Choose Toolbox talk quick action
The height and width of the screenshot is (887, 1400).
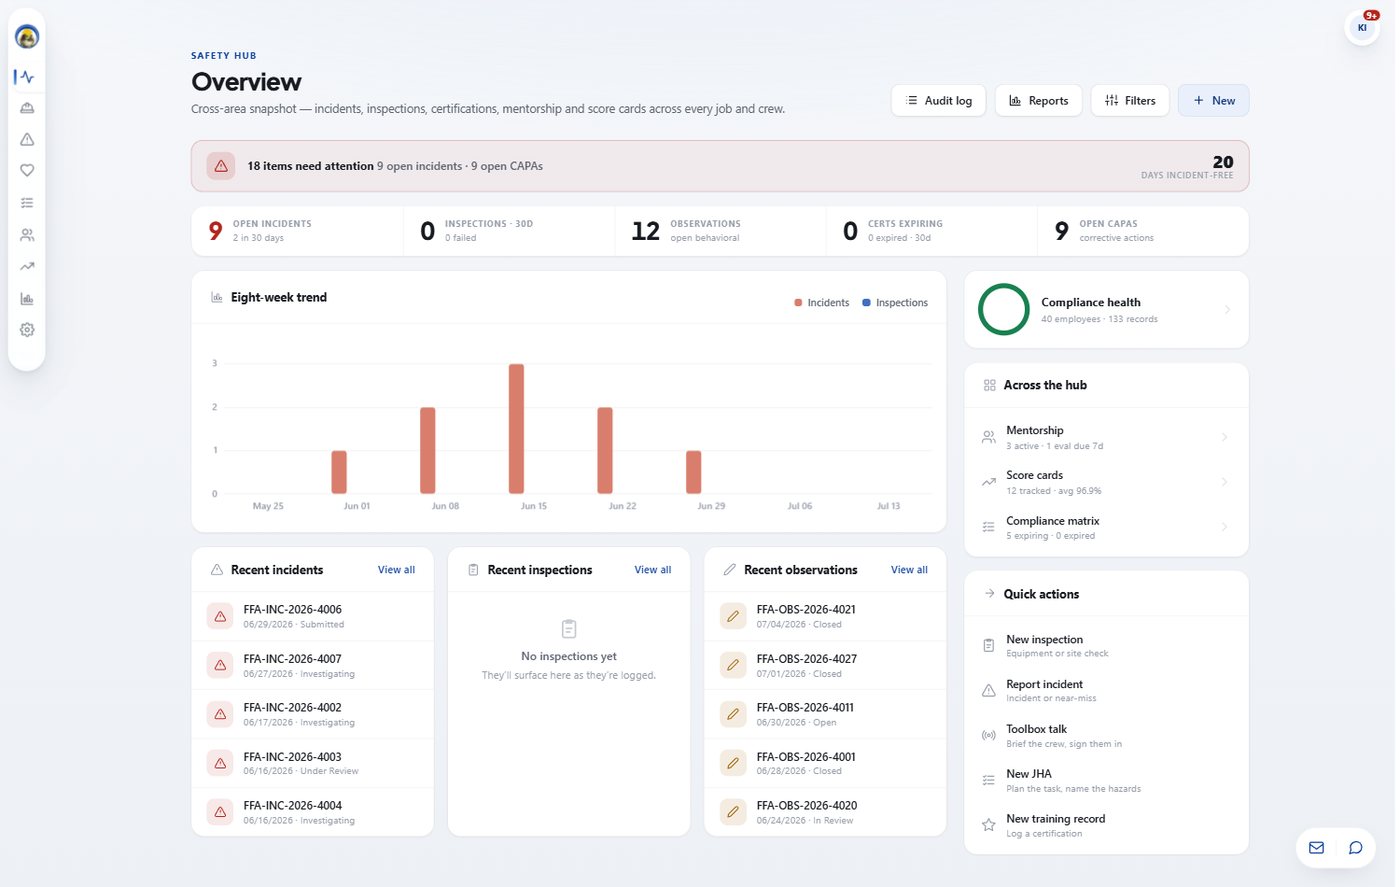[1106, 736]
